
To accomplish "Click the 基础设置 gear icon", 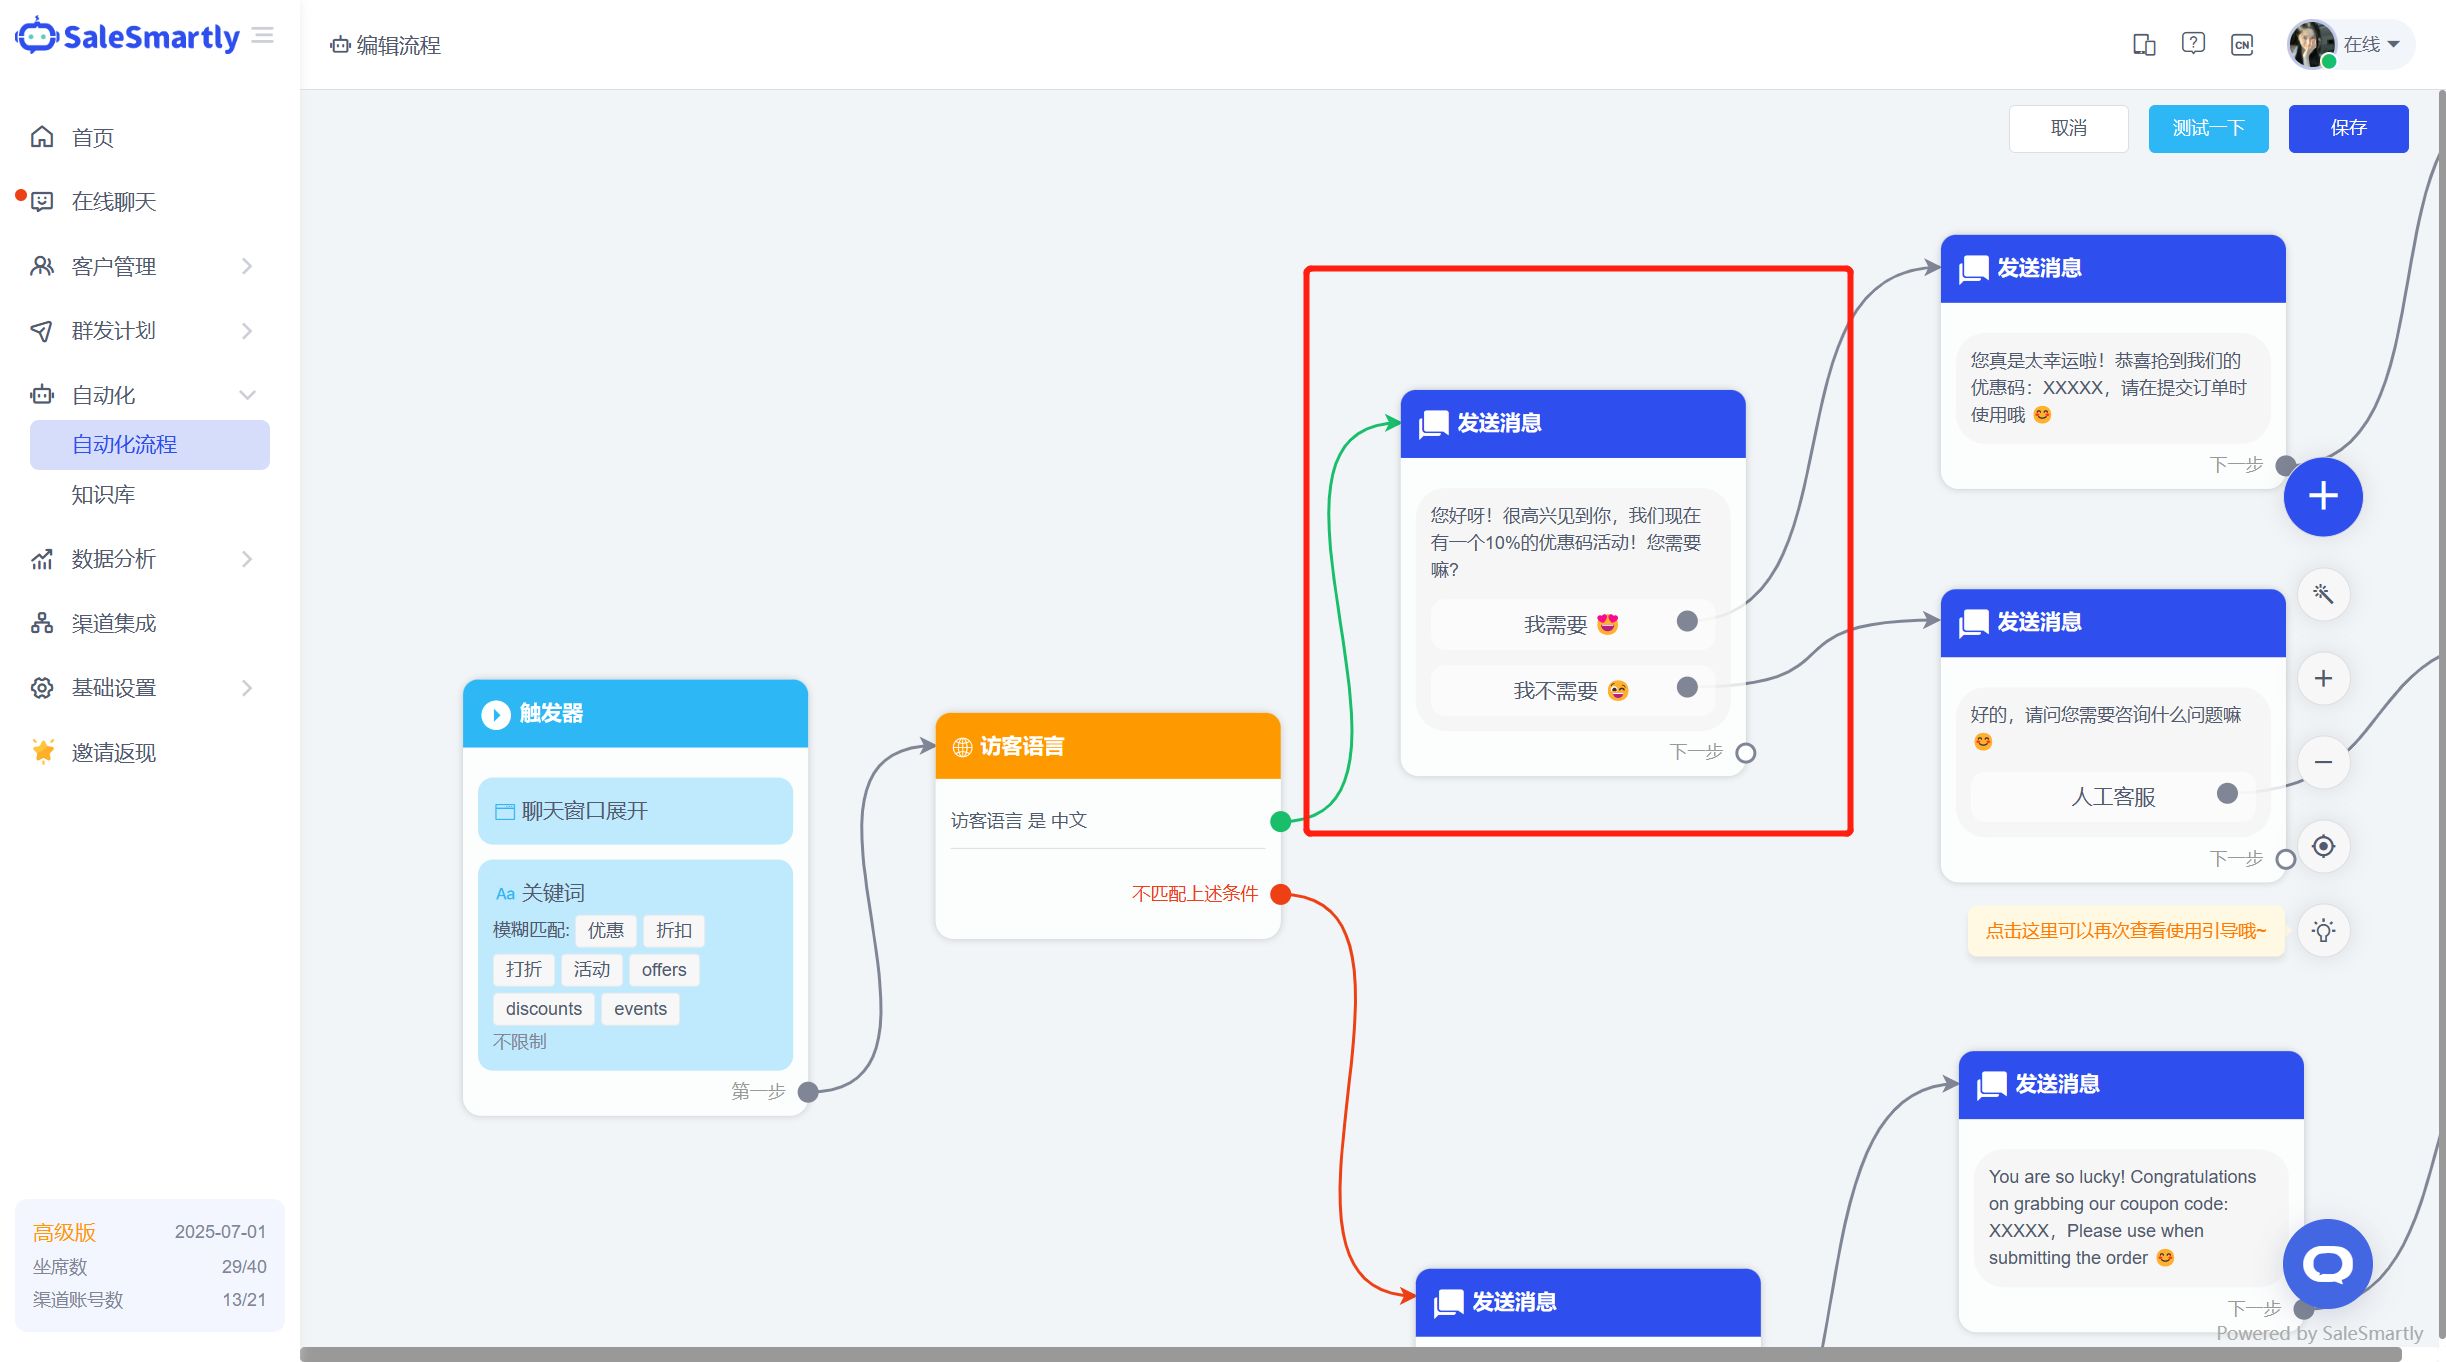I will [42, 688].
